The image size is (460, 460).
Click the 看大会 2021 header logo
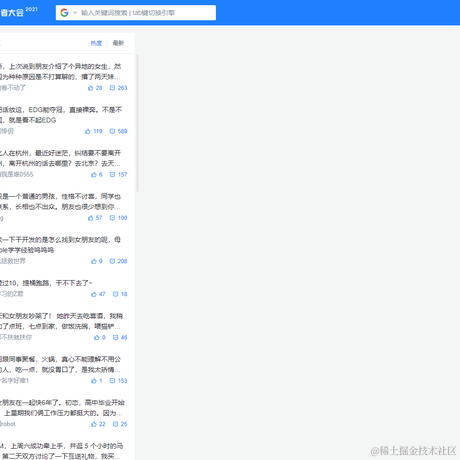[18, 12]
